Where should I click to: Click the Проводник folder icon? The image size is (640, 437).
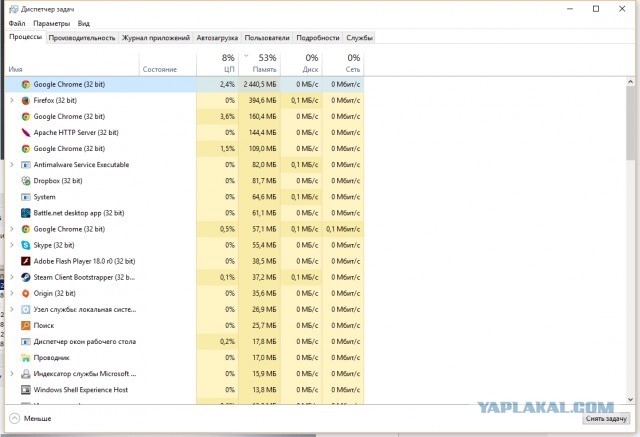(x=26, y=358)
